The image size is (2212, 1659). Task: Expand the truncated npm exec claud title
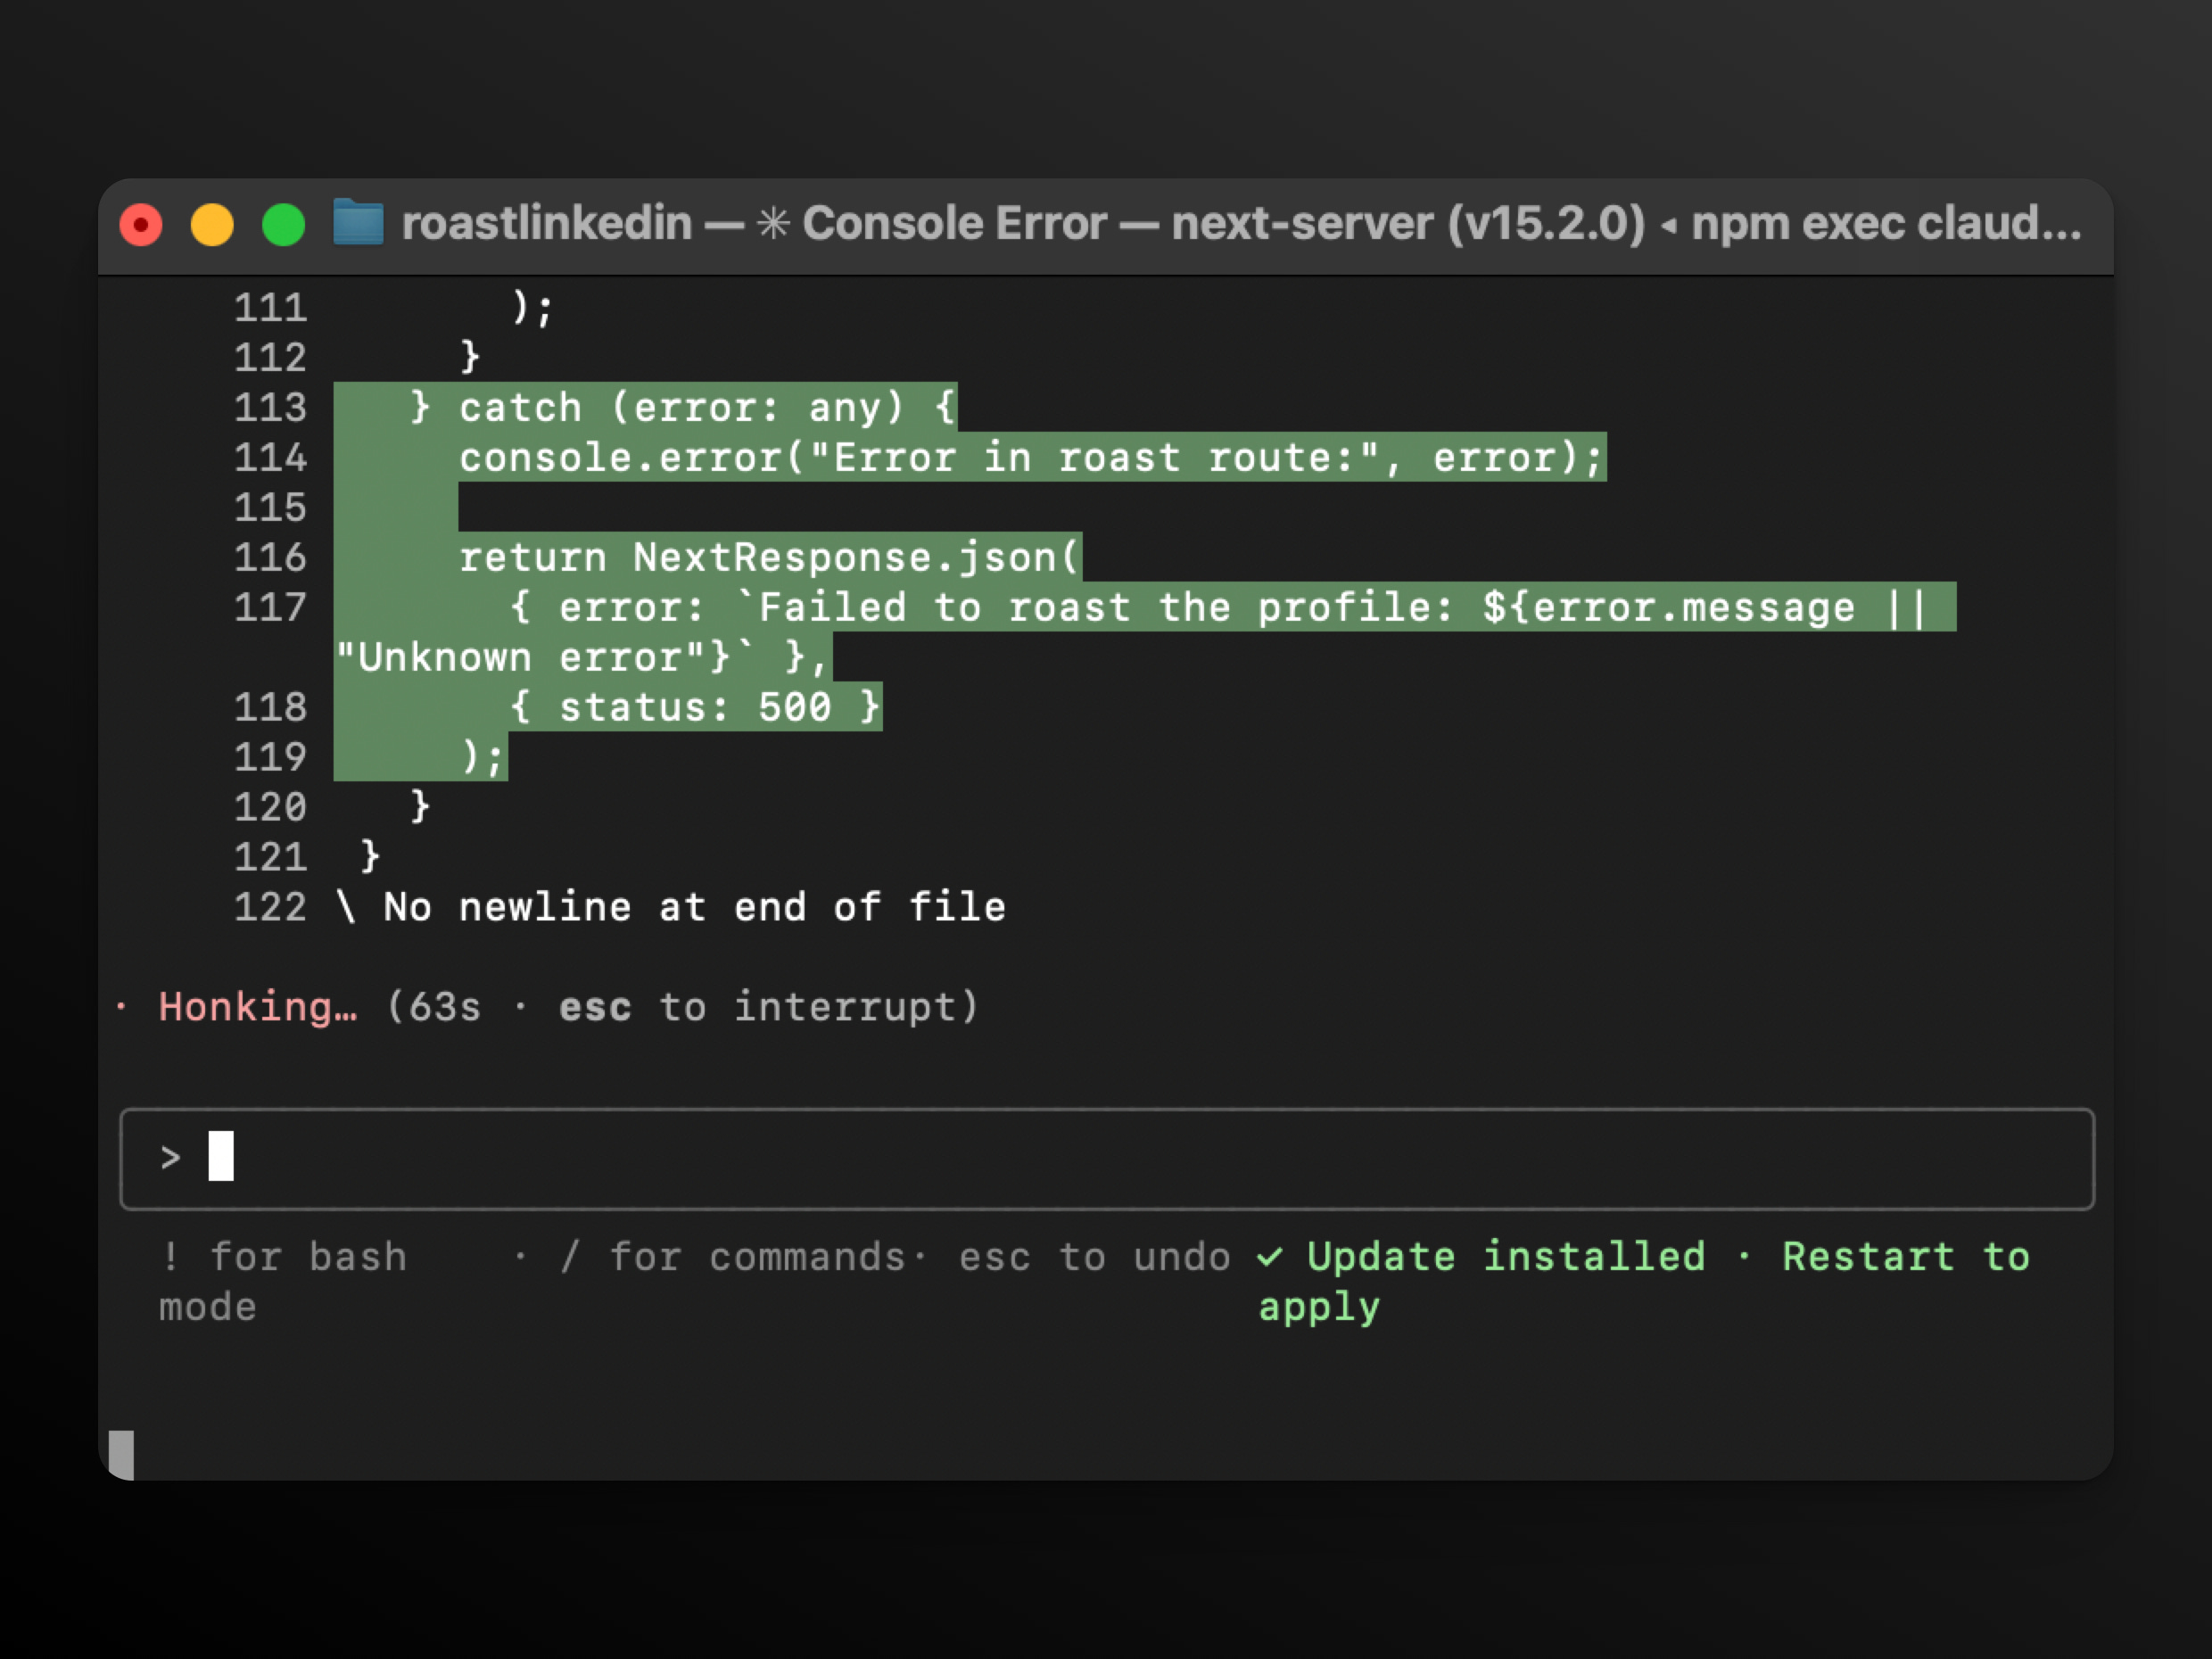(1890, 224)
